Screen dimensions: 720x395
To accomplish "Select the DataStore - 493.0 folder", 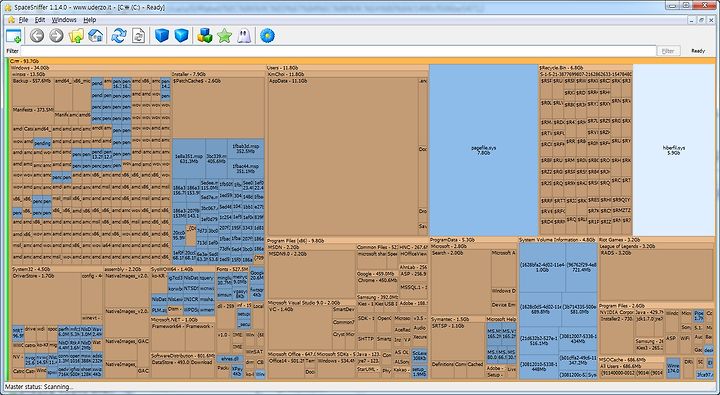I will pos(170,368).
